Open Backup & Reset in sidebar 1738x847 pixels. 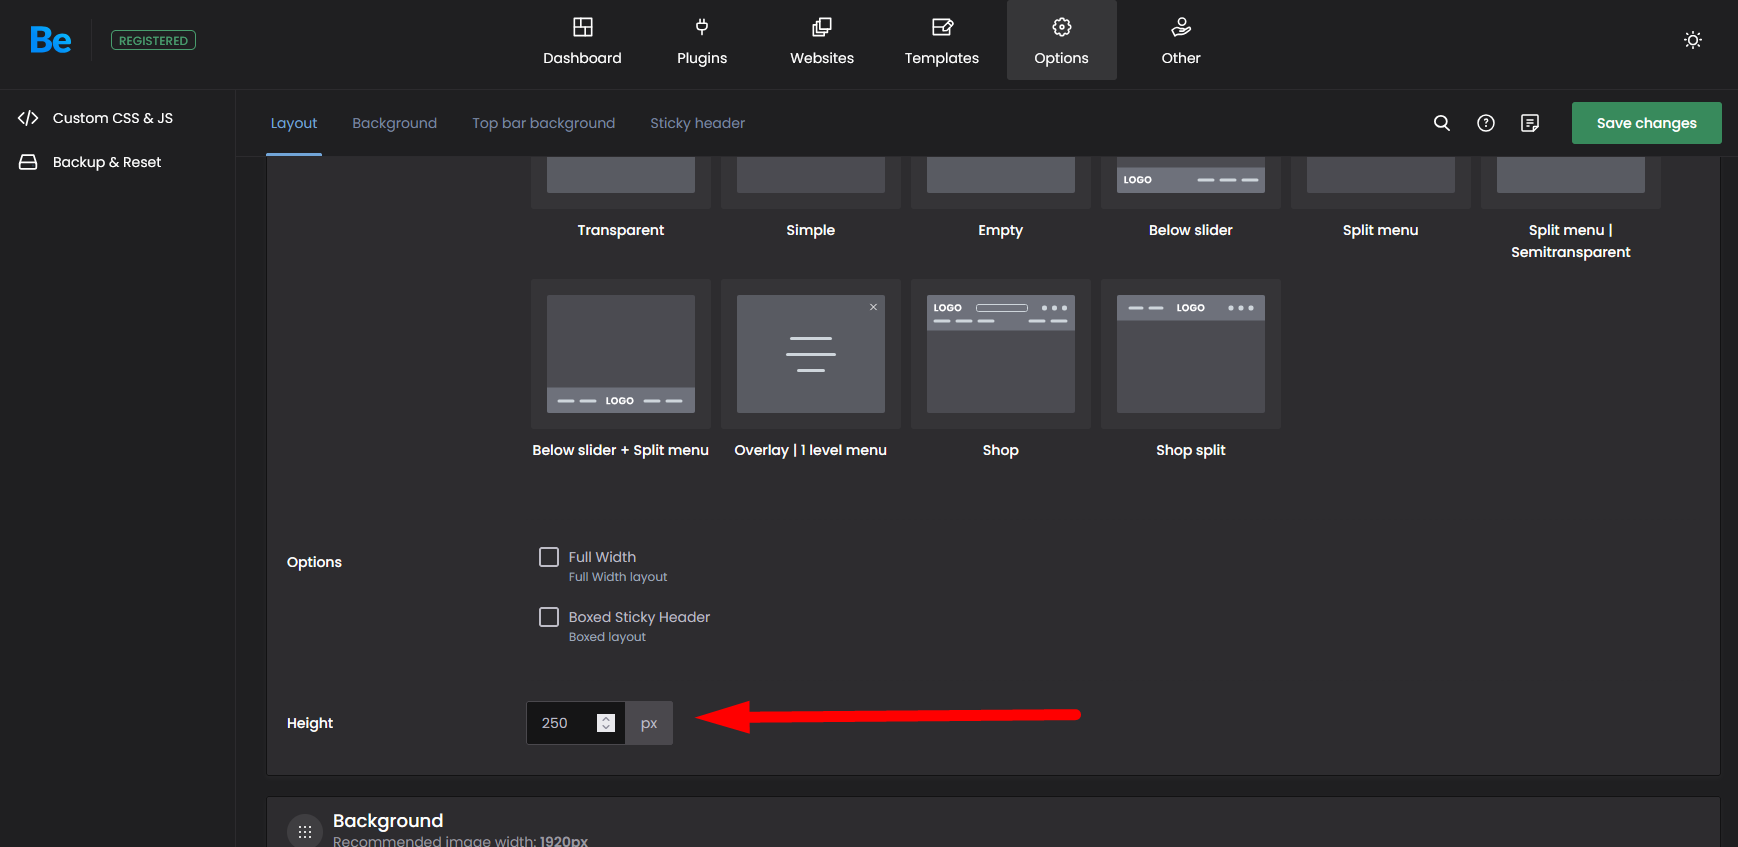click(x=106, y=162)
